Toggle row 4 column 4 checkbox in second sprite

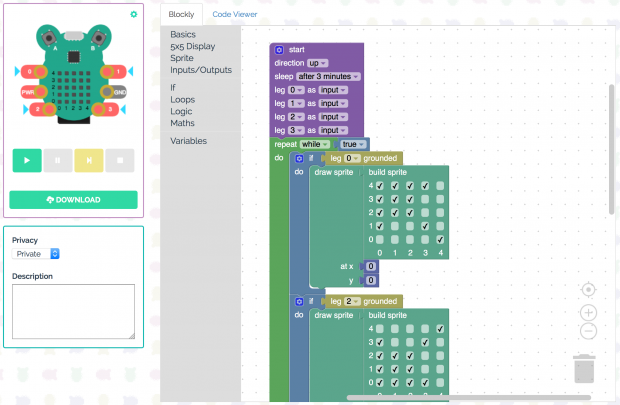[440, 329]
